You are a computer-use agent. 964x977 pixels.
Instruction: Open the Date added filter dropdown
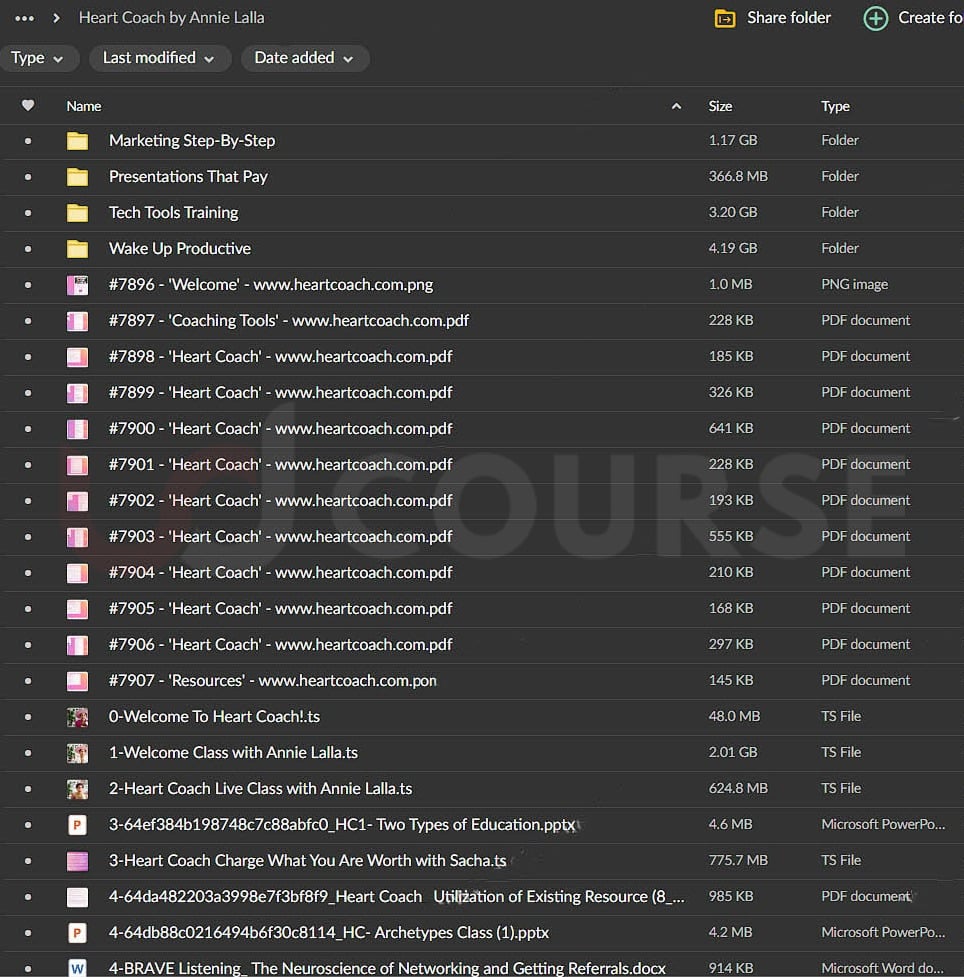(304, 58)
